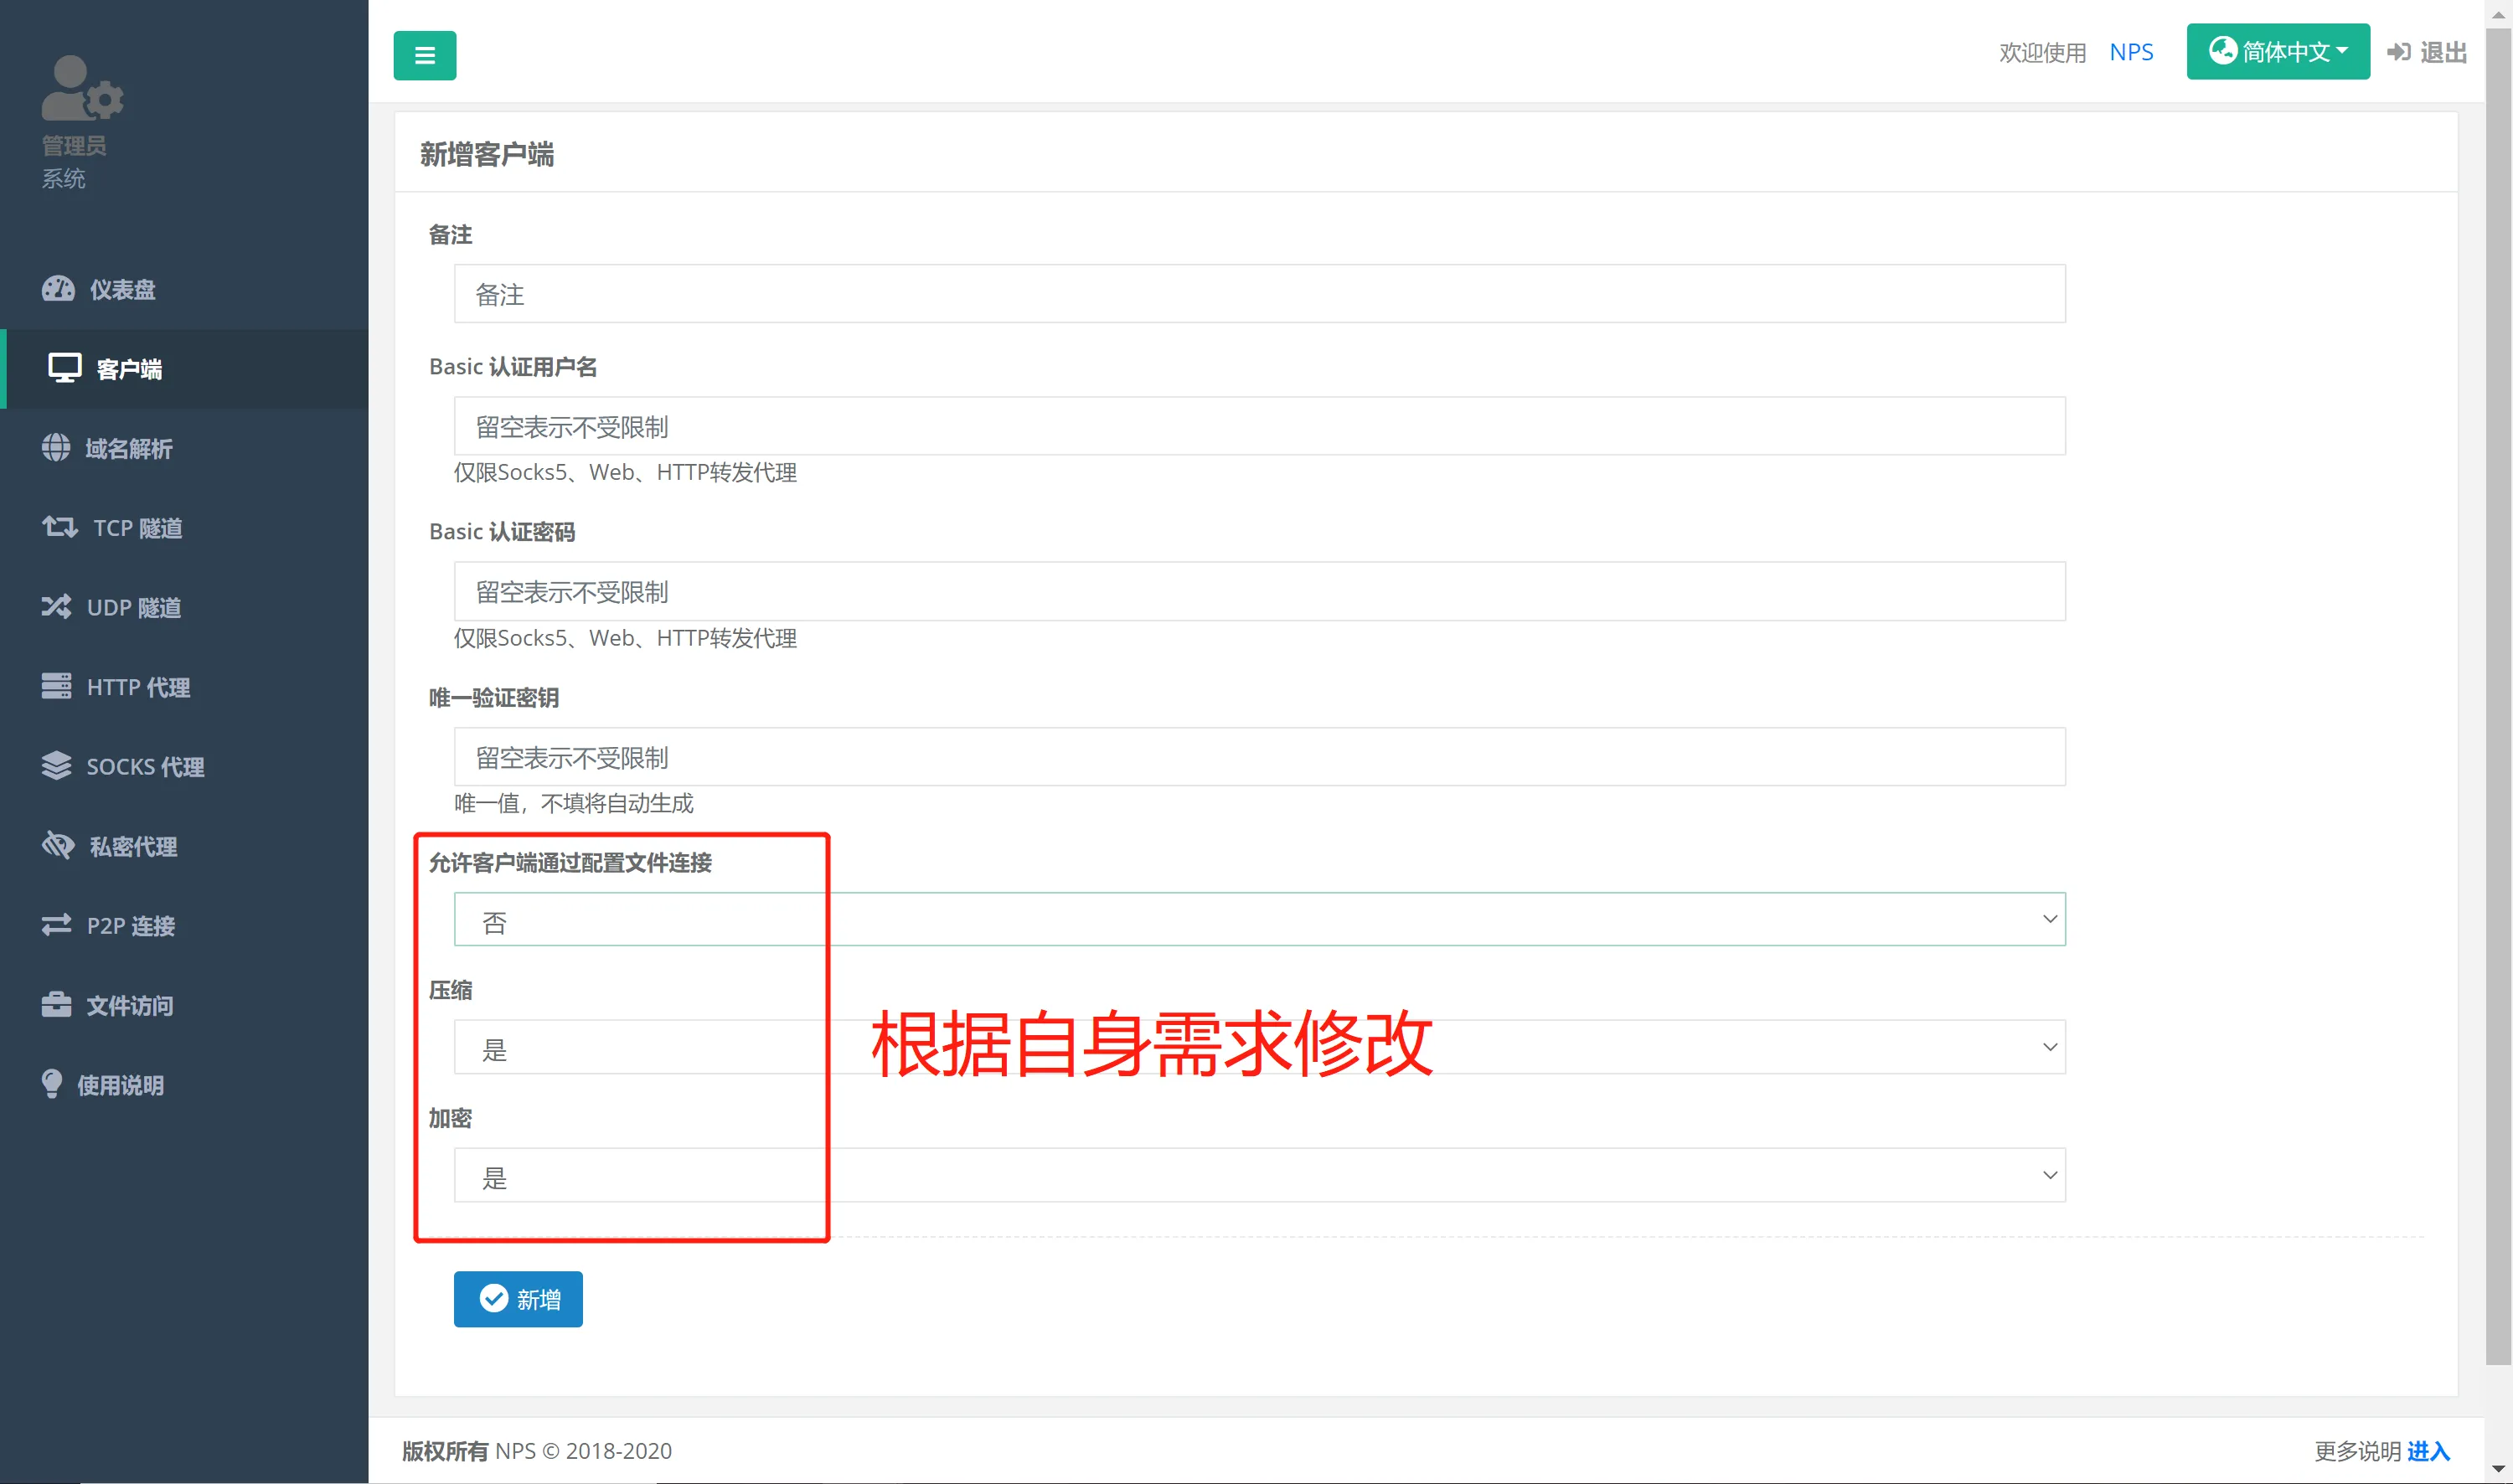Screen dimensions: 2513x1484
Task: Click the 私密代理 eye-slash icon
Action: pos(58,846)
